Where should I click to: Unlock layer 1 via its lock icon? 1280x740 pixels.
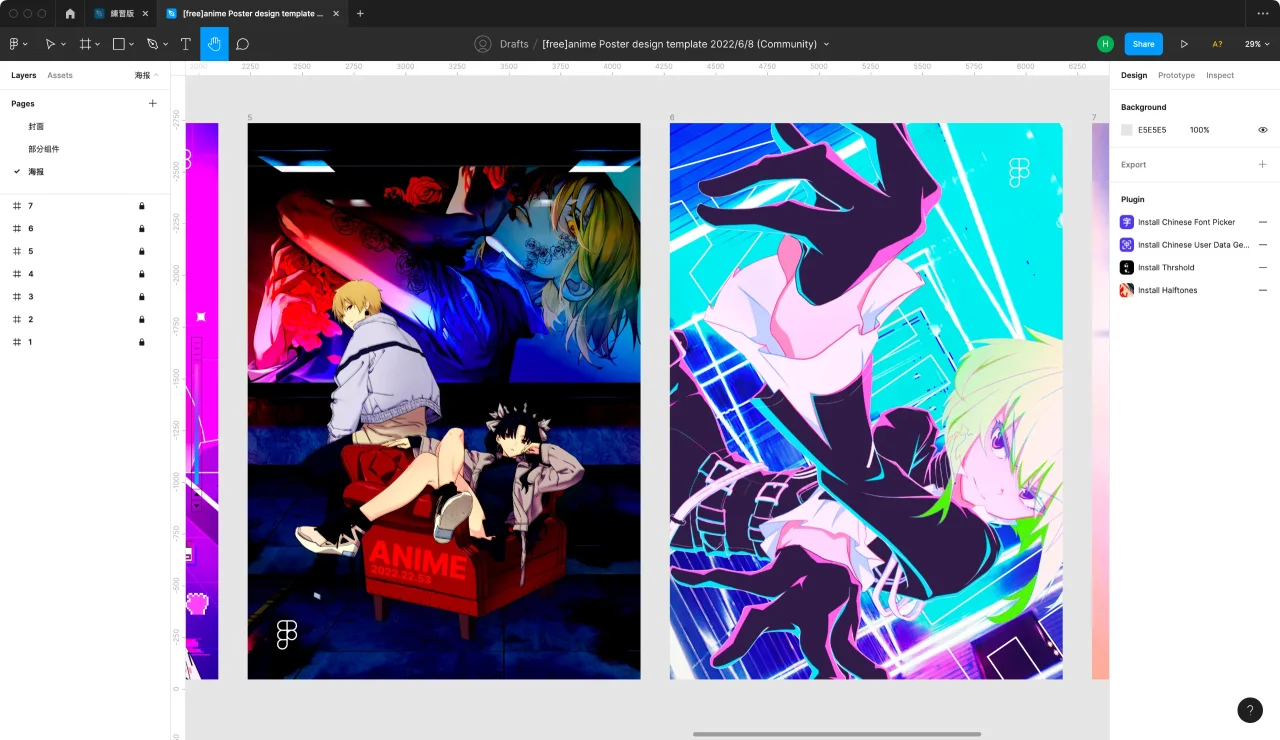(x=142, y=342)
